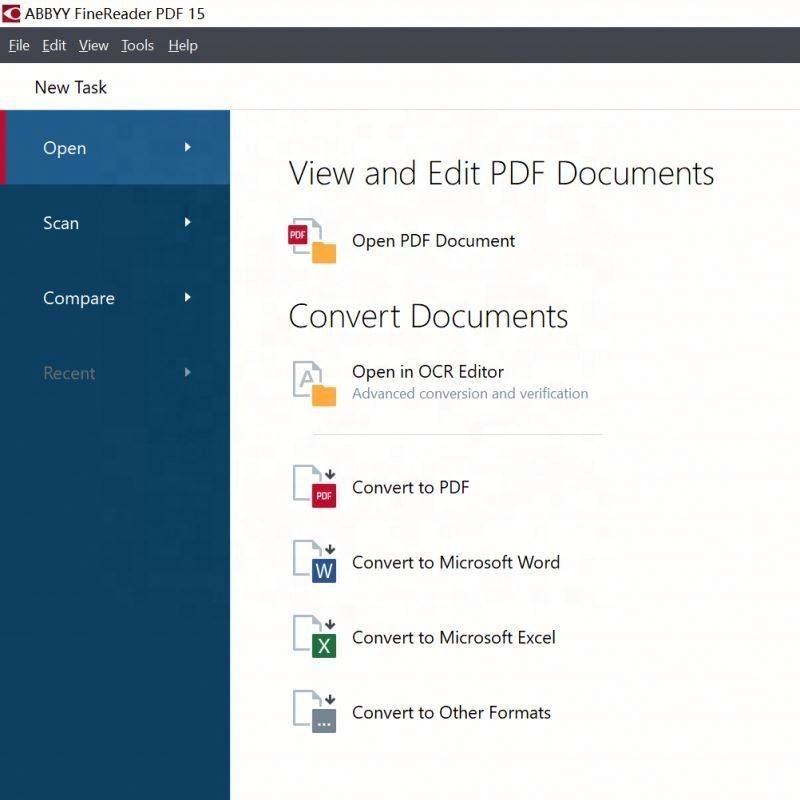Click the ABBYY FineReader logo in title bar
Image resolution: width=800 pixels, height=800 pixels.
coord(11,14)
